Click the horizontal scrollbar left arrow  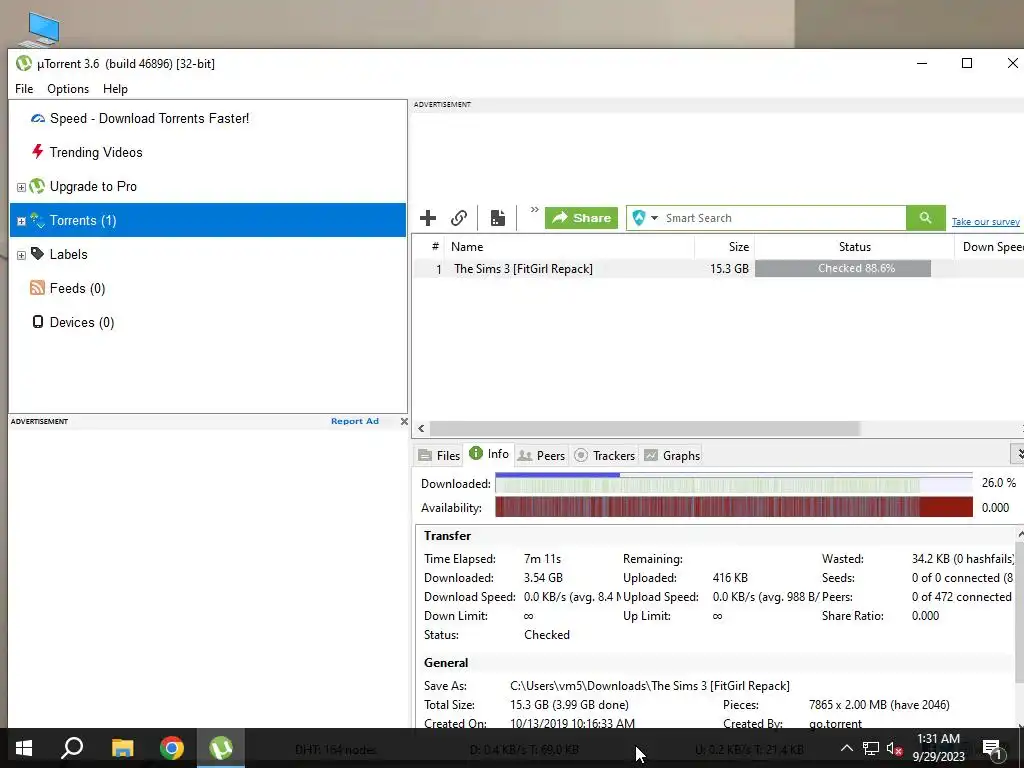point(421,428)
